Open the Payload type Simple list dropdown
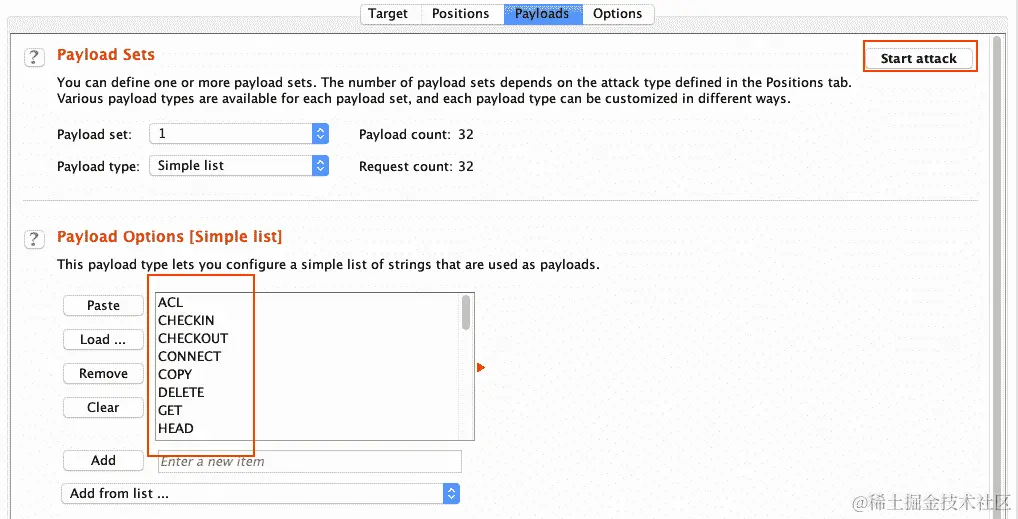This screenshot has width=1018, height=519. pyautogui.click(x=239, y=166)
